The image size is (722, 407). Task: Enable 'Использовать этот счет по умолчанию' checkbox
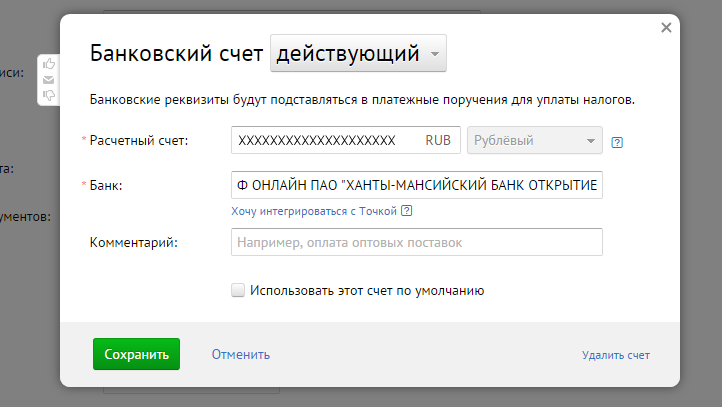coord(238,290)
